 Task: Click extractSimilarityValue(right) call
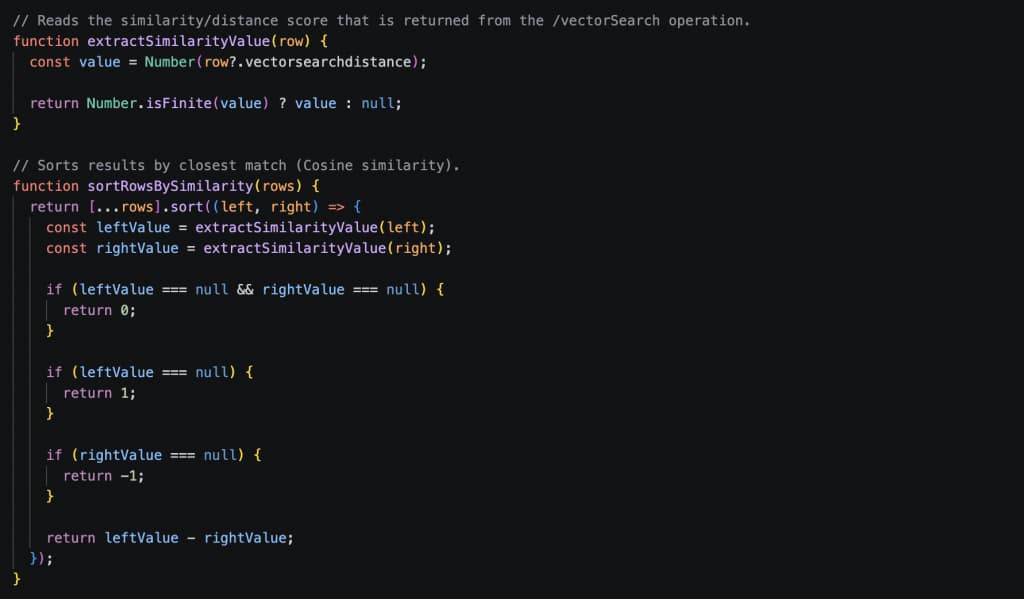click(323, 248)
